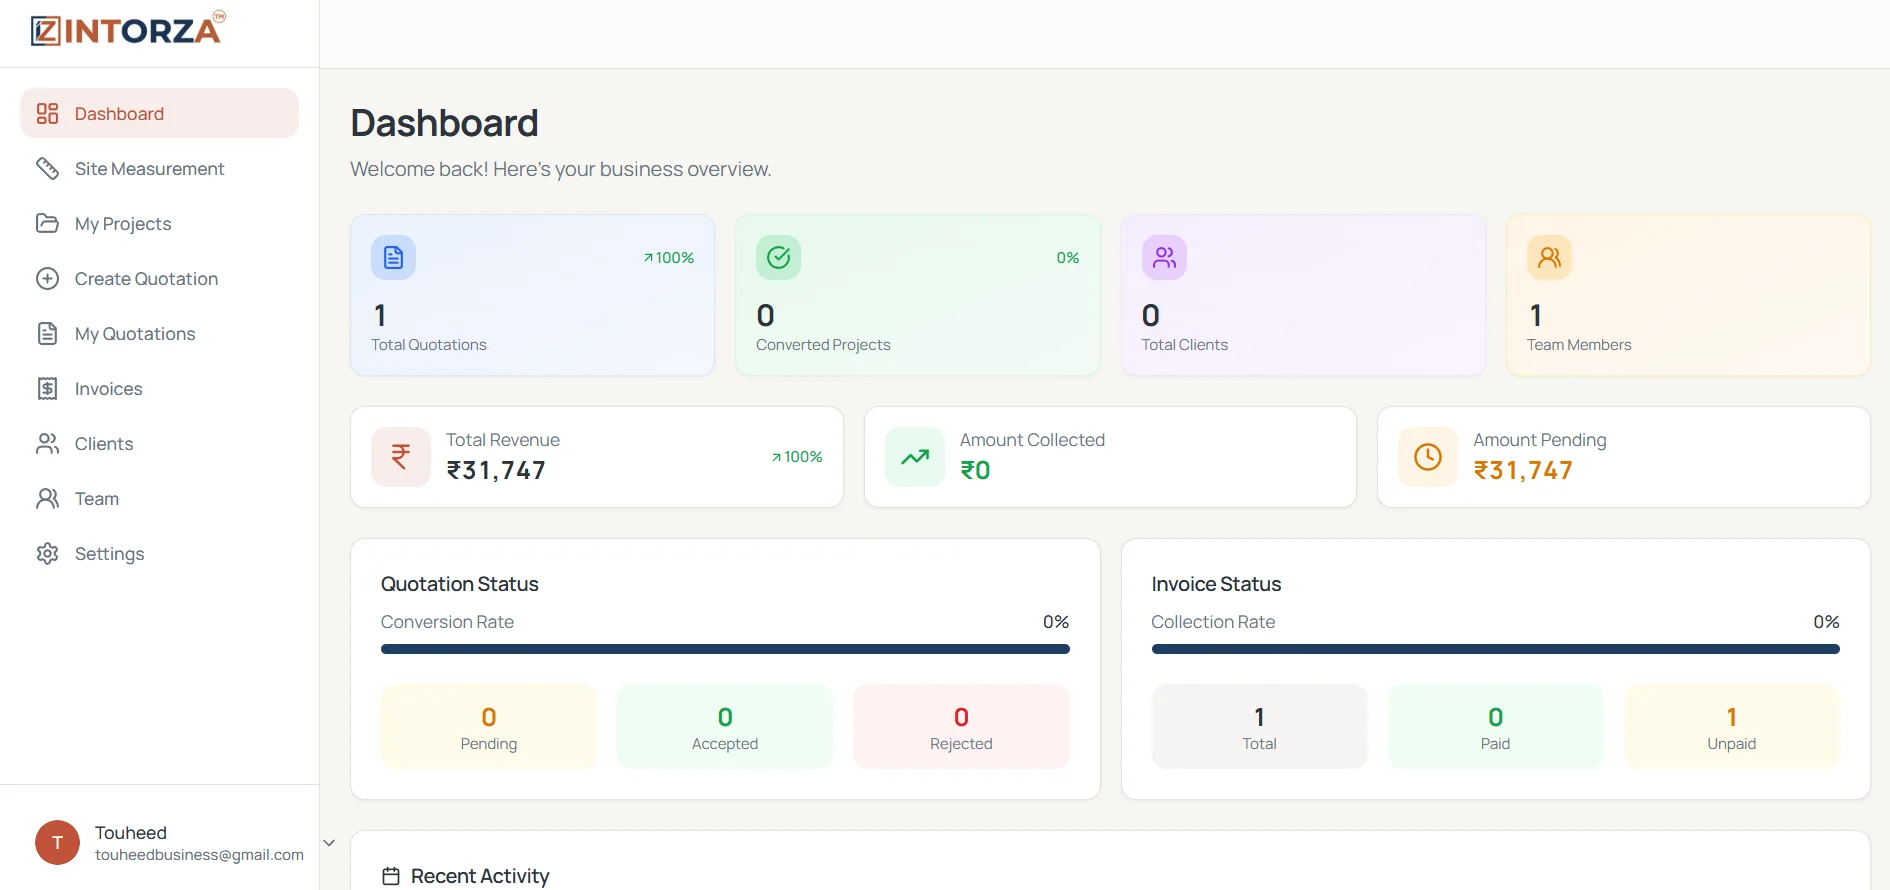Click the user avatar with letter T
Viewport: 1890px width, 890px height.
(x=57, y=843)
